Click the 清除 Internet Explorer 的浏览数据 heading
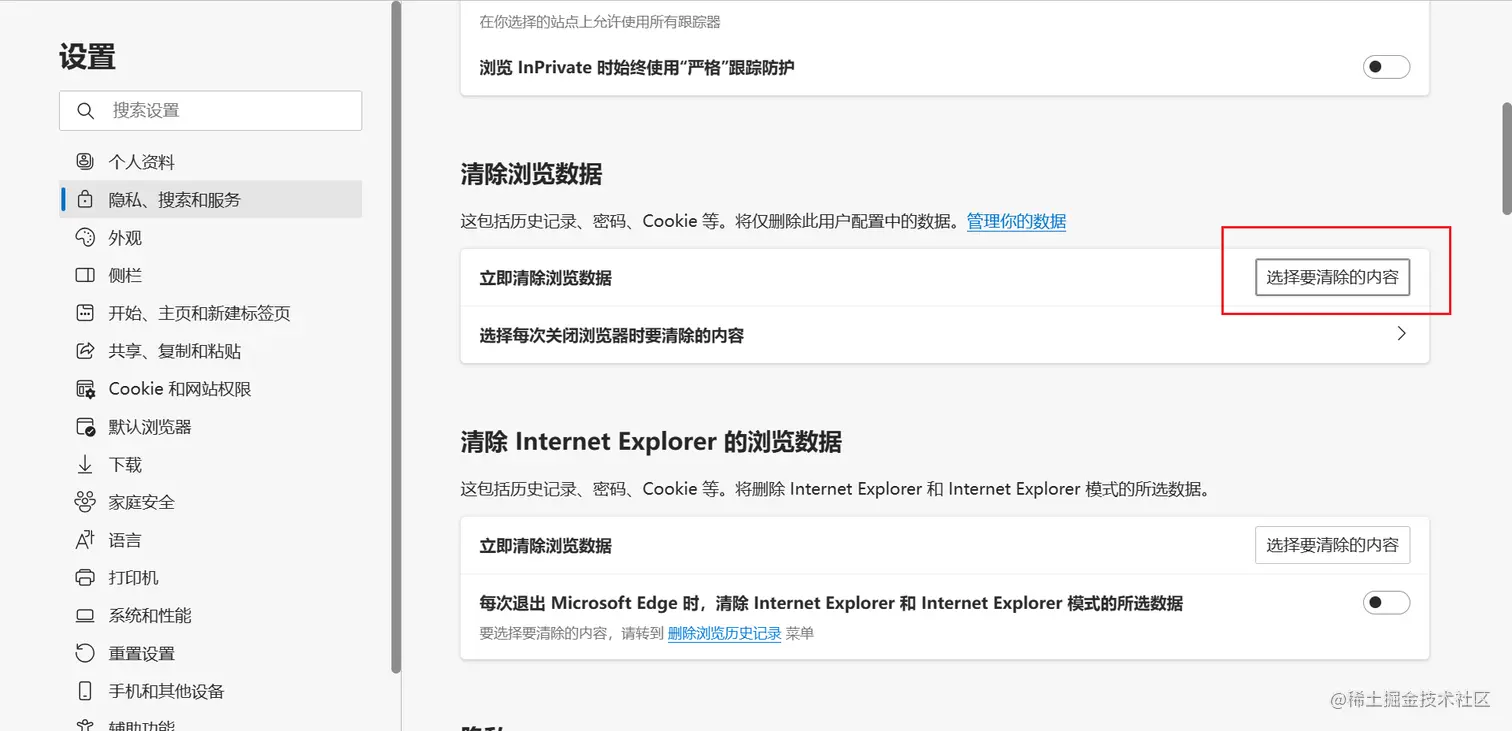This screenshot has width=1512, height=731. click(x=651, y=441)
